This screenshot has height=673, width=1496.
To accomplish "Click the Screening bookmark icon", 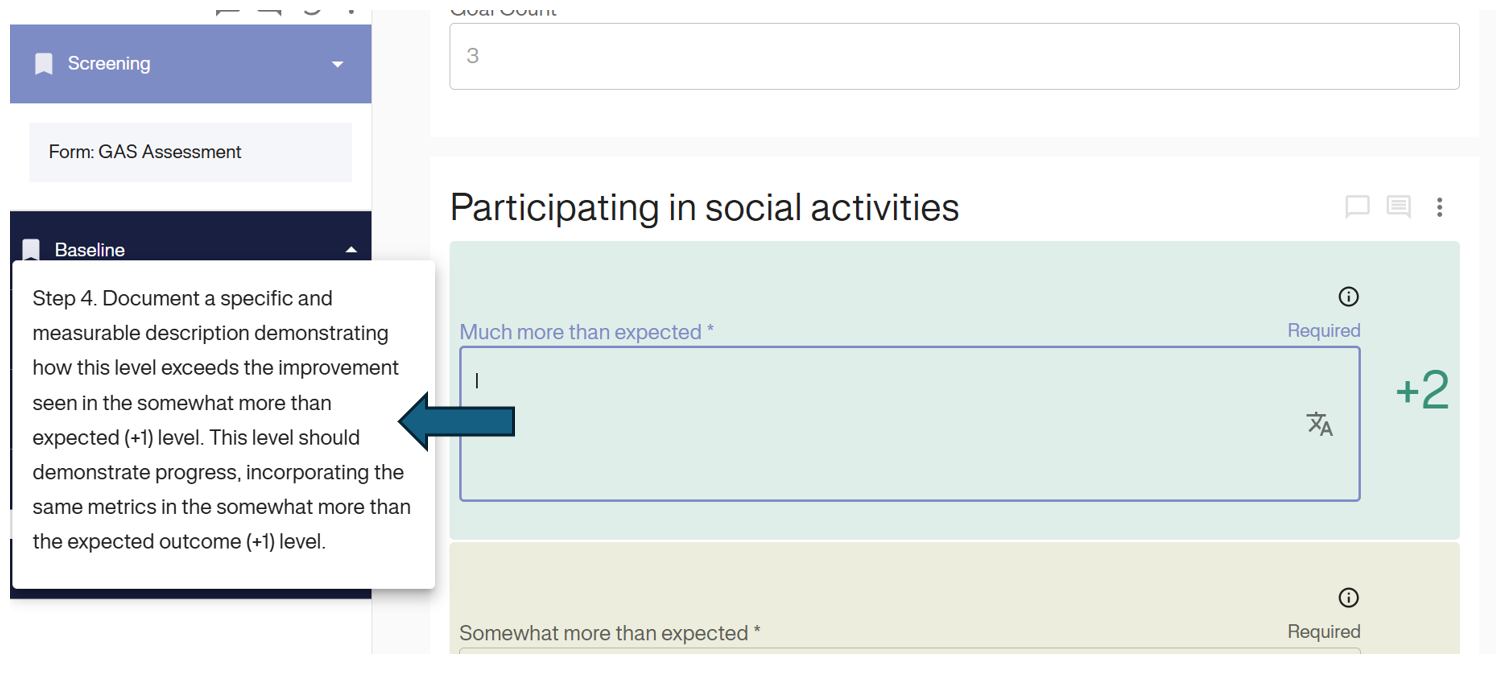I will 44,64.
